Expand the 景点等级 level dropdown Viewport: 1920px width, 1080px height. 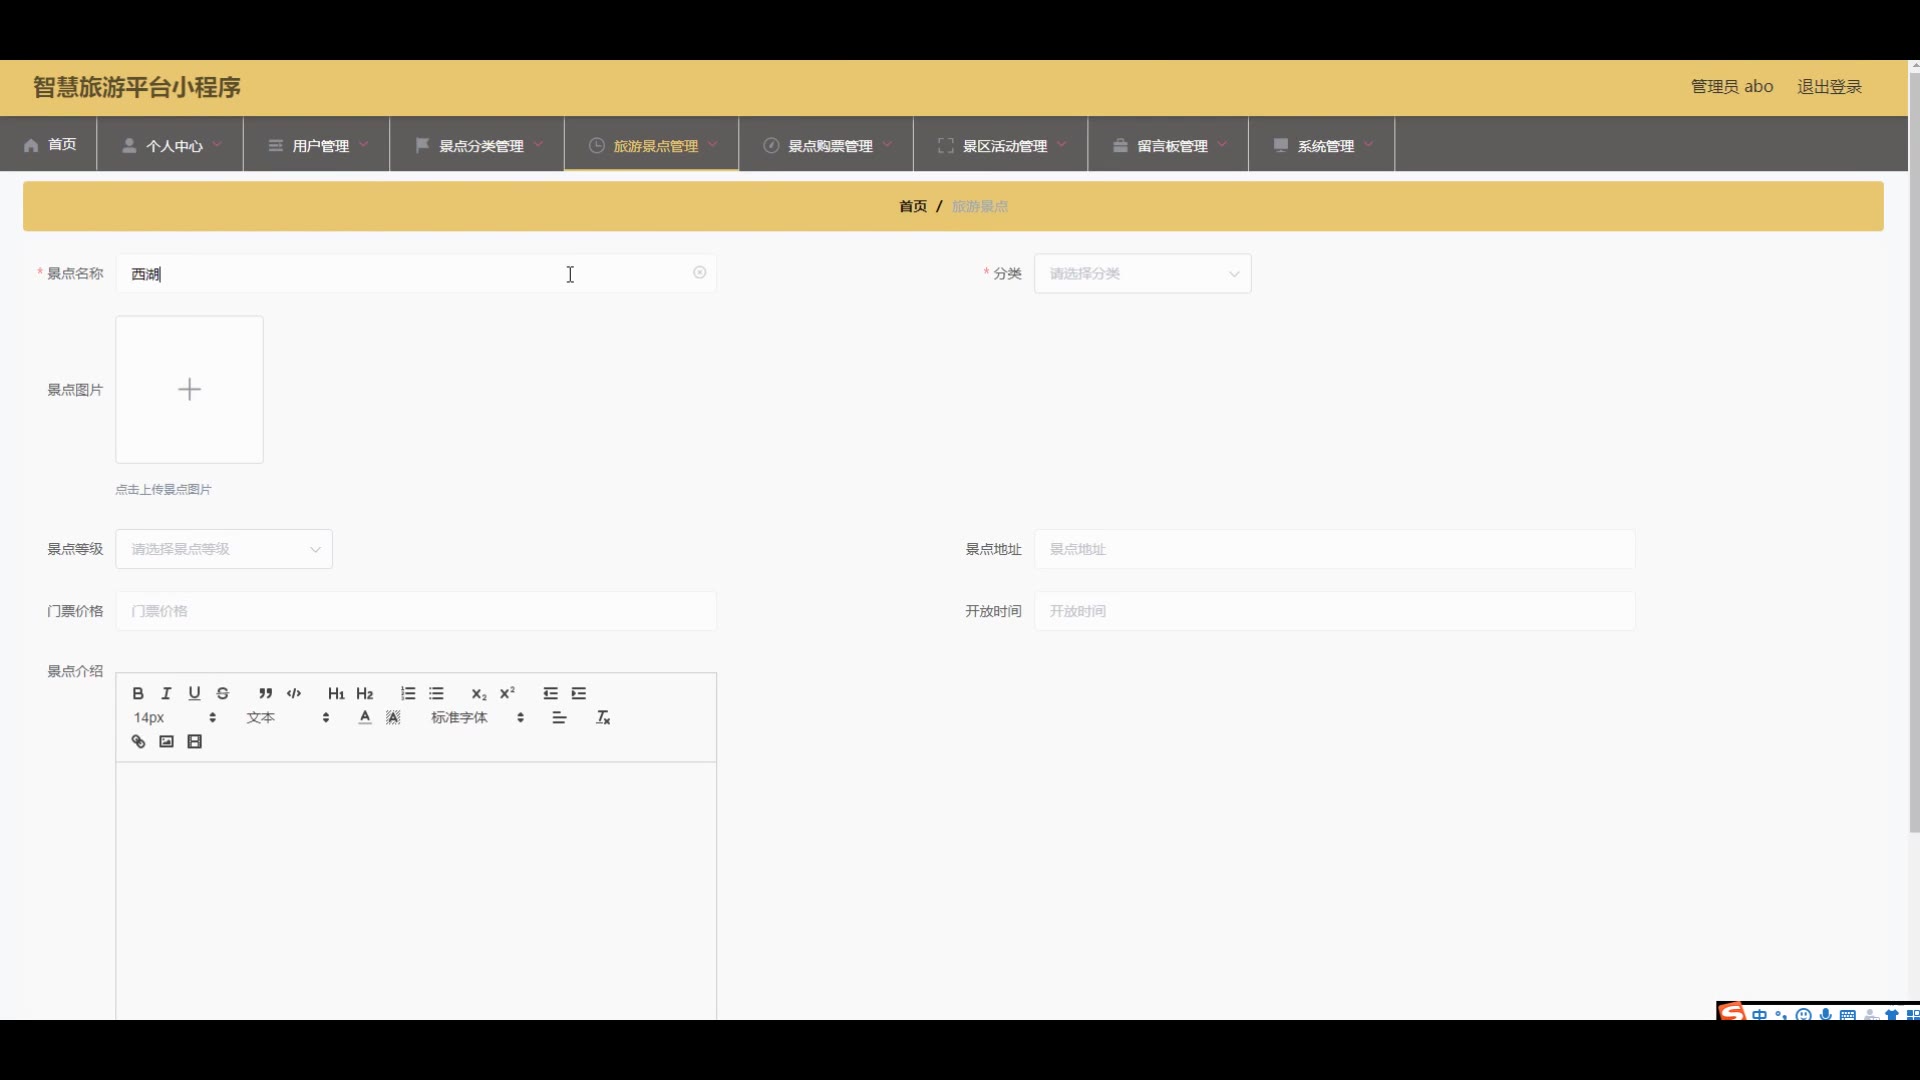pyautogui.click(x=224, y=549)
